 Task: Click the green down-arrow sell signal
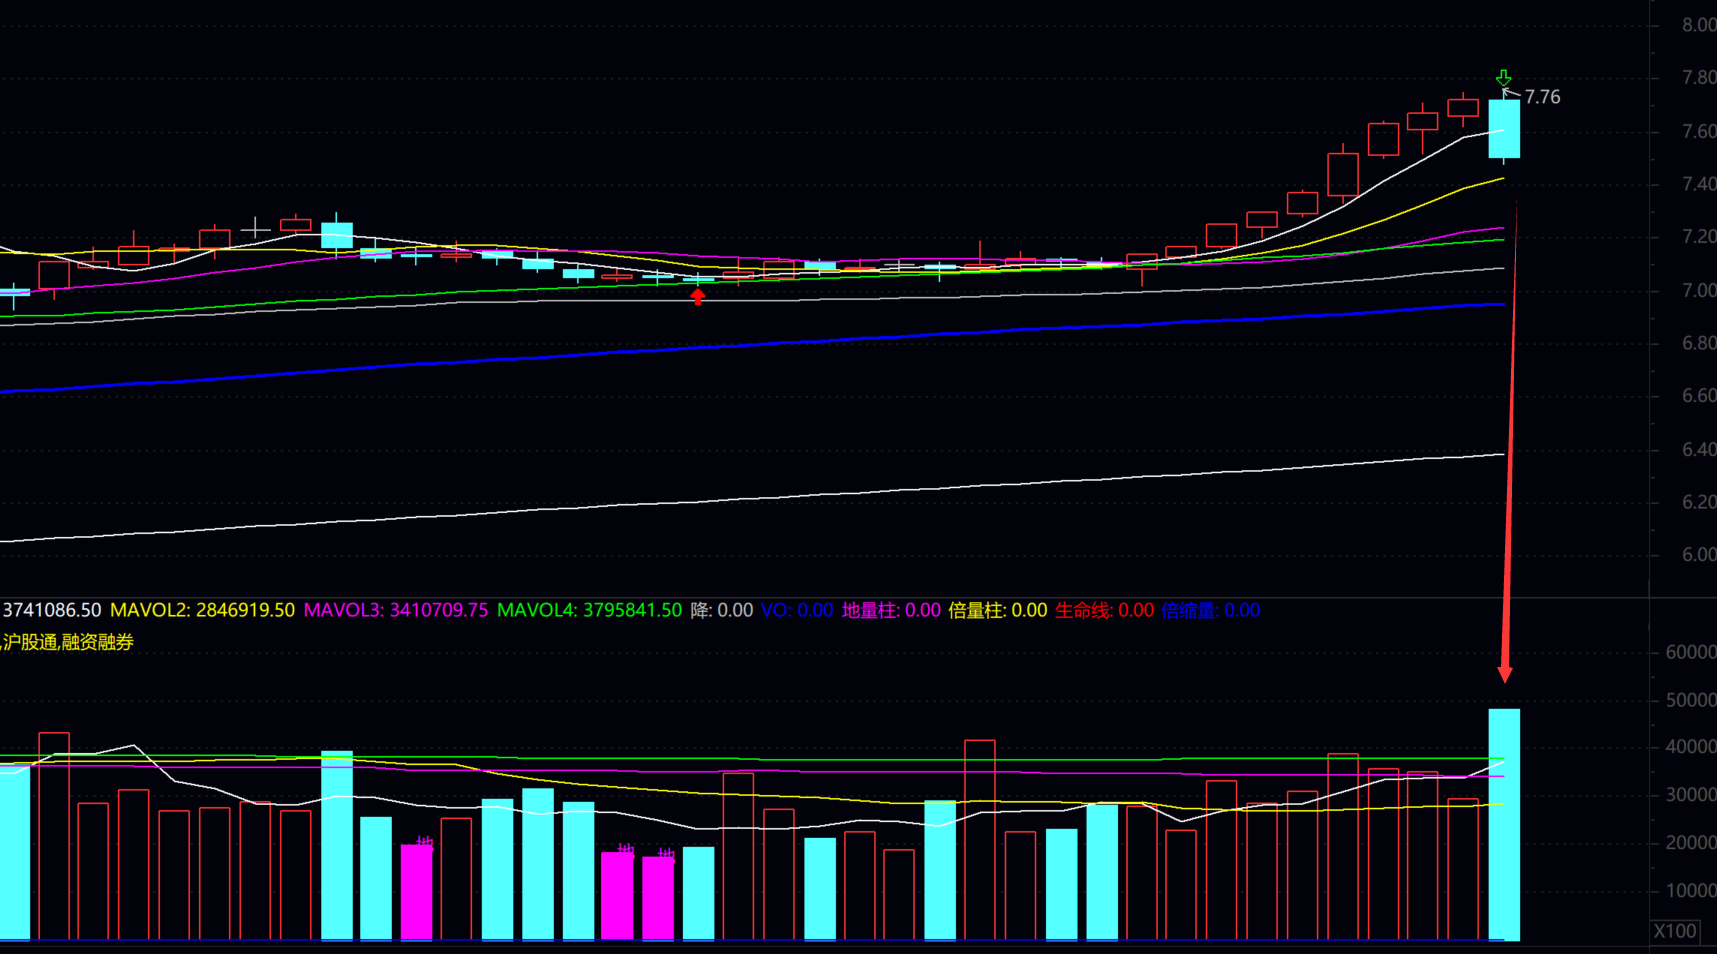click(x=1503, y=78)
